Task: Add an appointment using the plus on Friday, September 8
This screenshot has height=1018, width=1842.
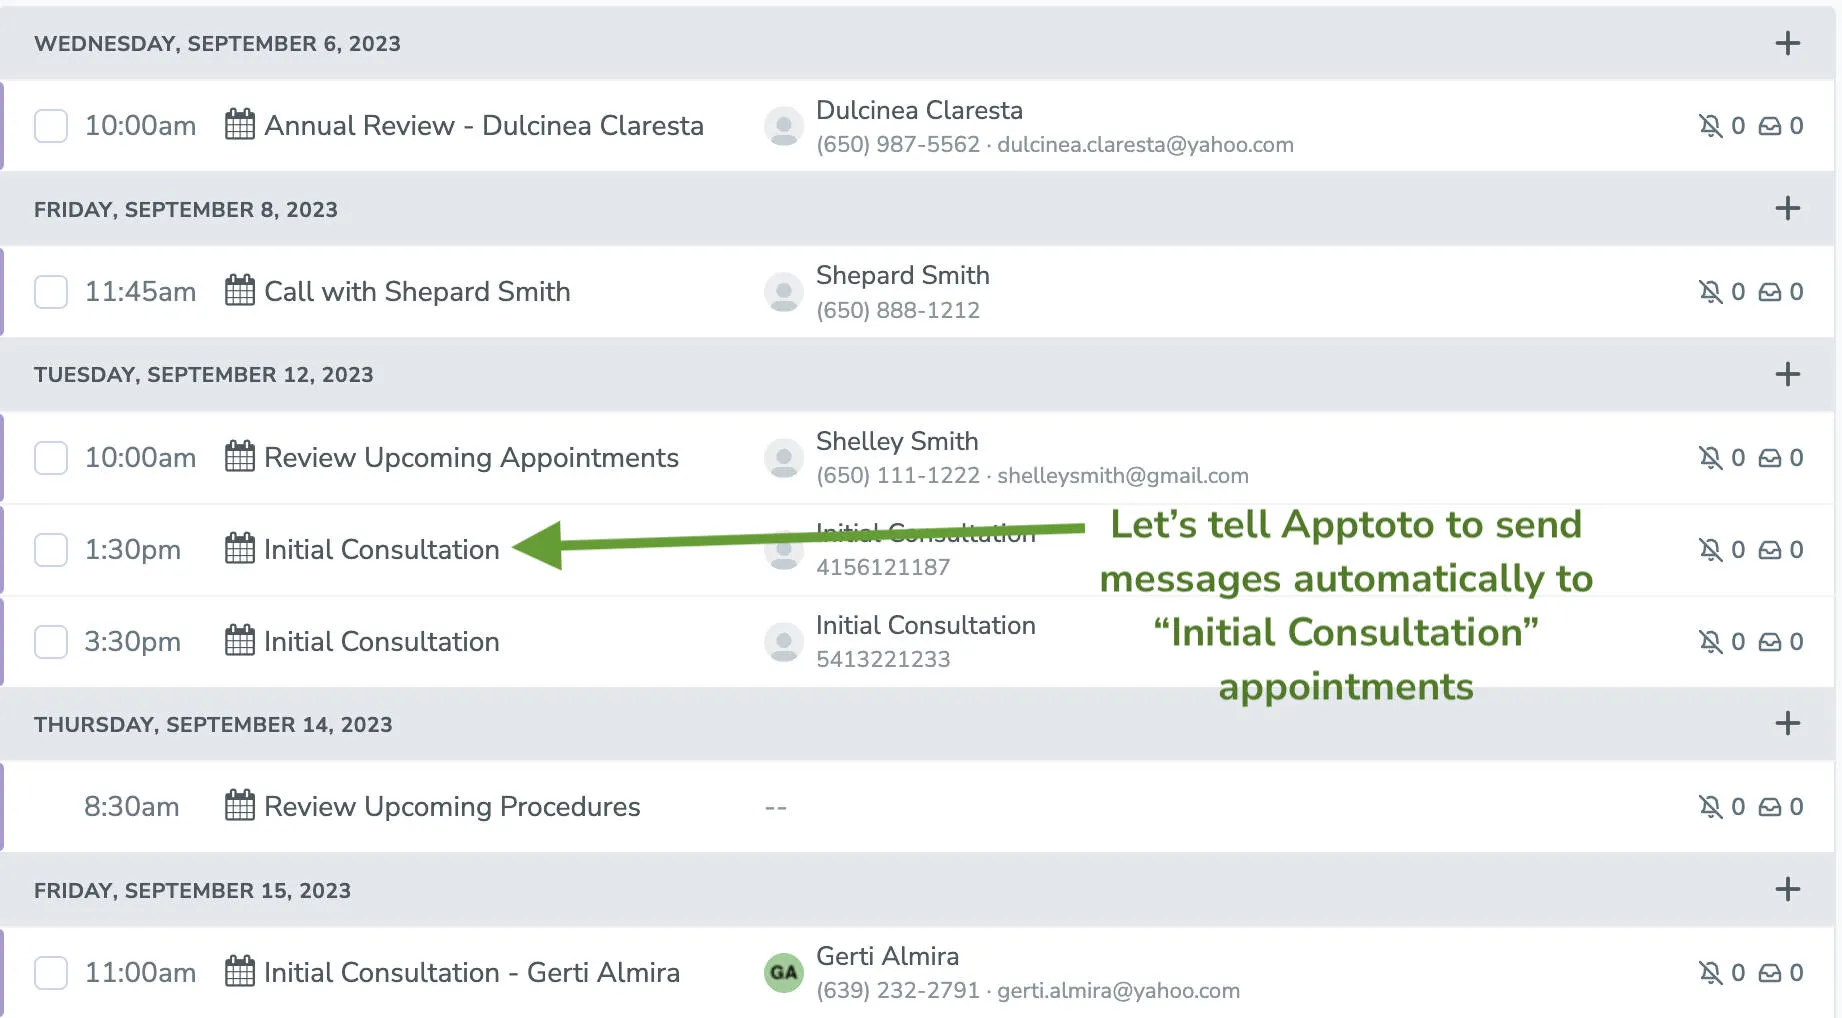Action: [1786, 209]
